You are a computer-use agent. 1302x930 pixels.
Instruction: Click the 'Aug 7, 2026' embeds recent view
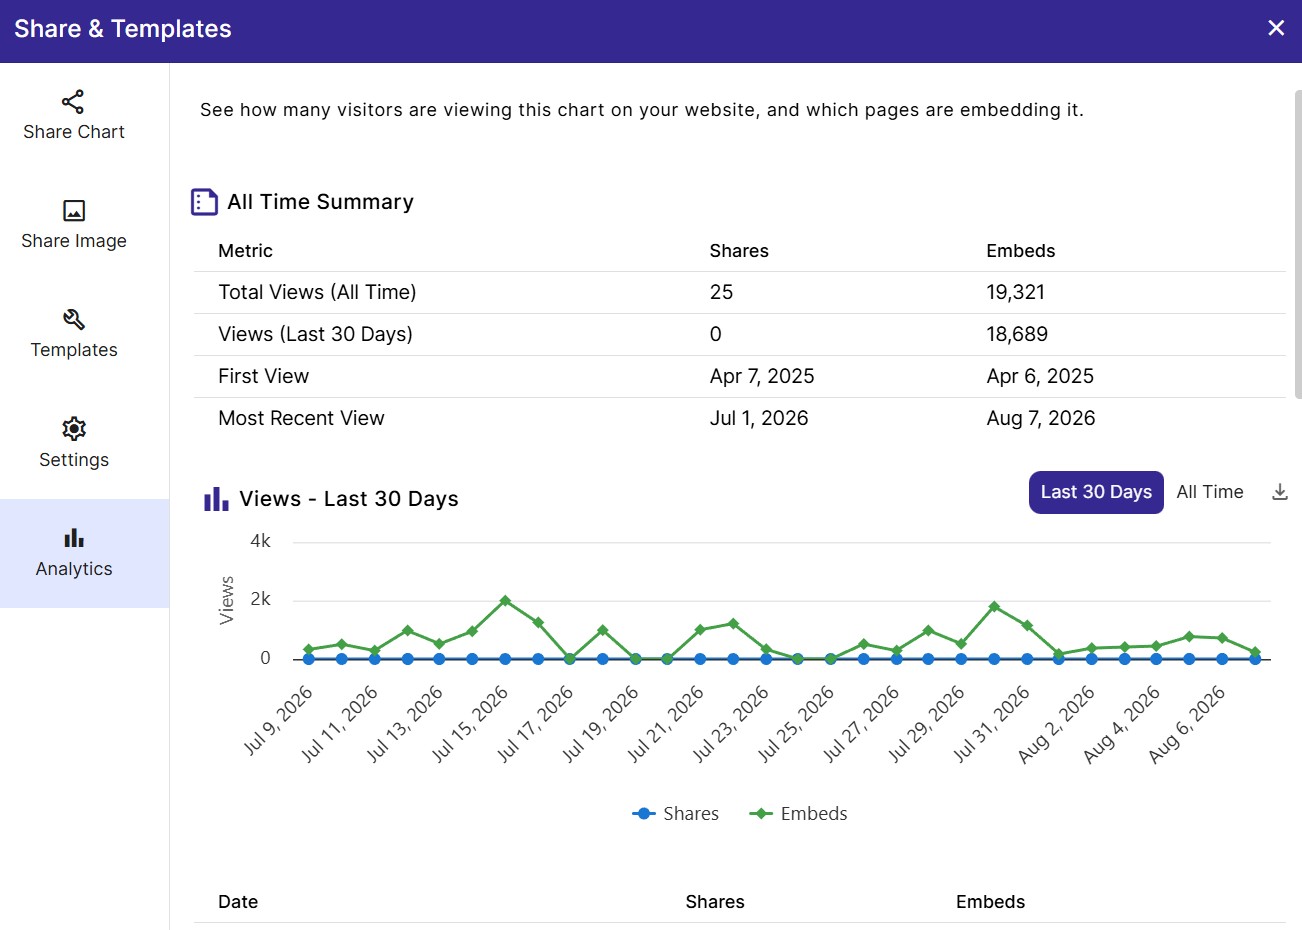[x=1041, y=418]
